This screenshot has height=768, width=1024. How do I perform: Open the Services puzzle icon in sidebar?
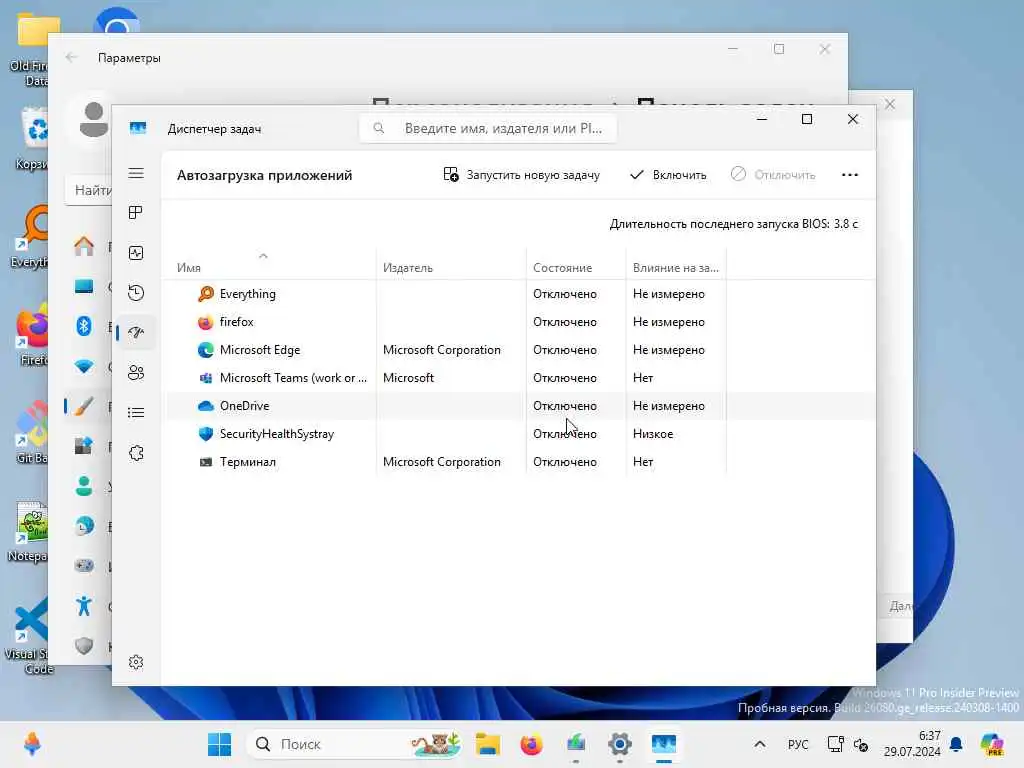coord(136,453)
